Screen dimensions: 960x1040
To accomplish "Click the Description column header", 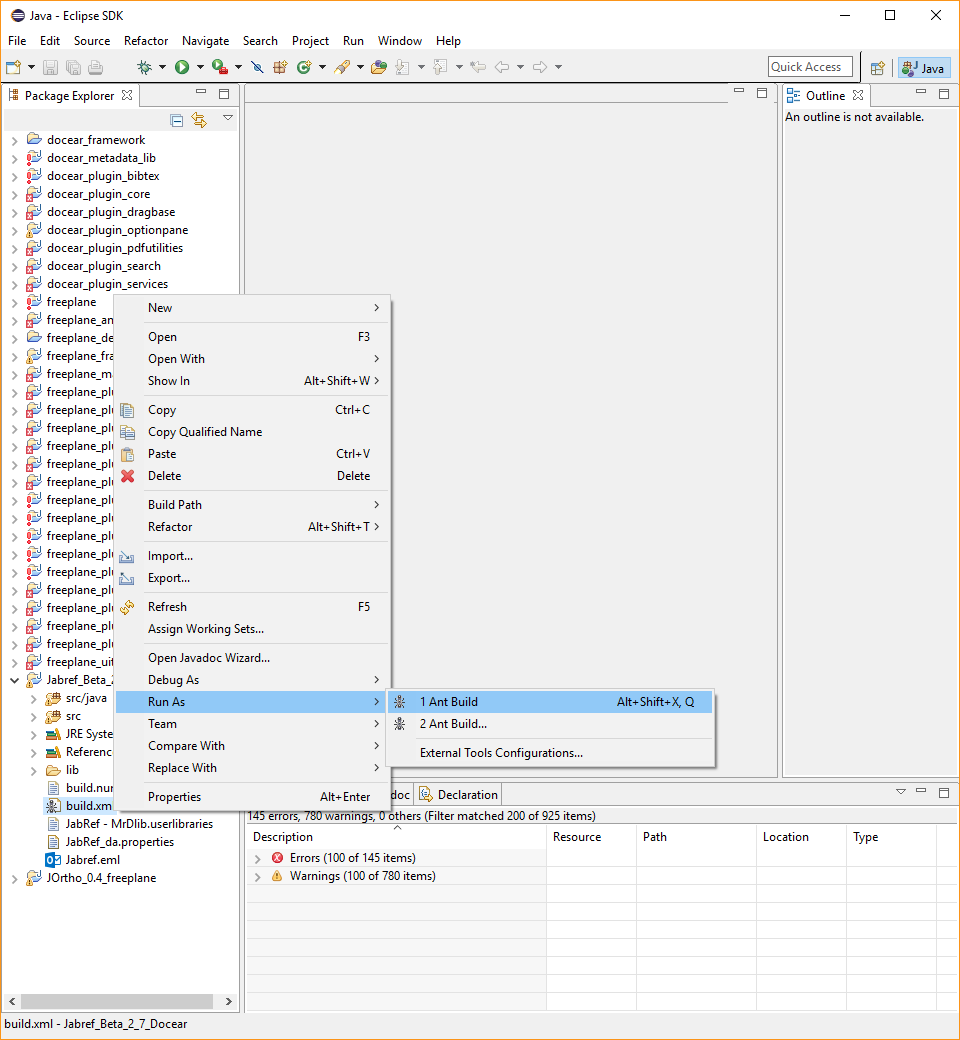I will click(x=396, y=837).
